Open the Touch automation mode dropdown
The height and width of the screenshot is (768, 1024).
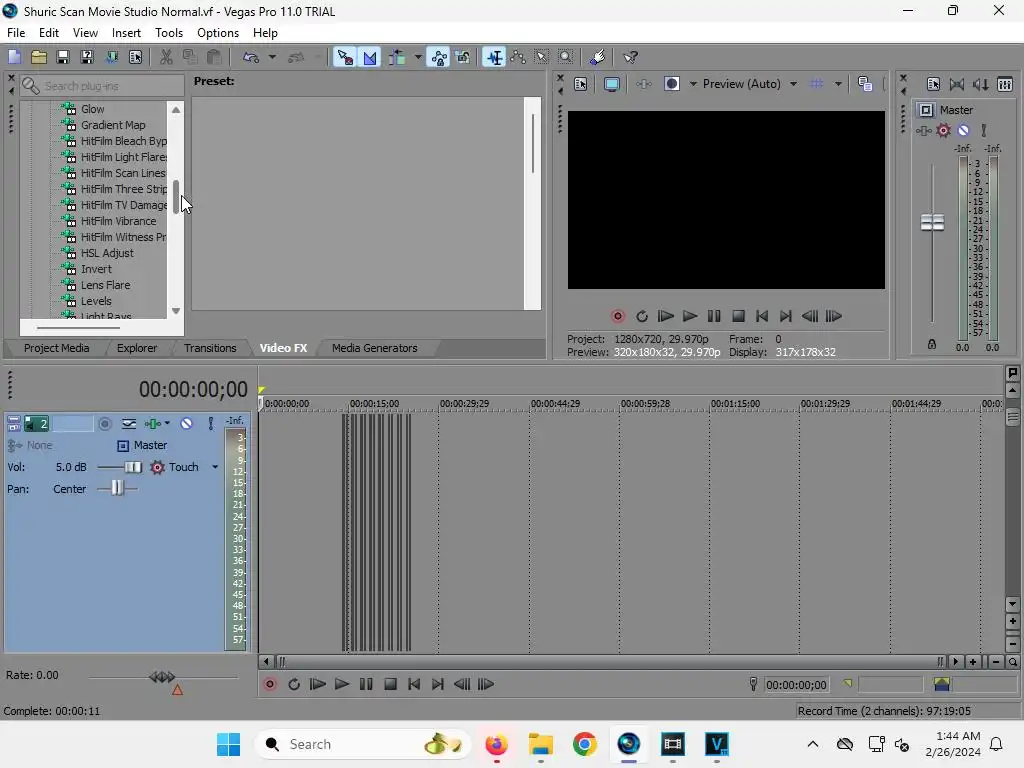(215, 468)
